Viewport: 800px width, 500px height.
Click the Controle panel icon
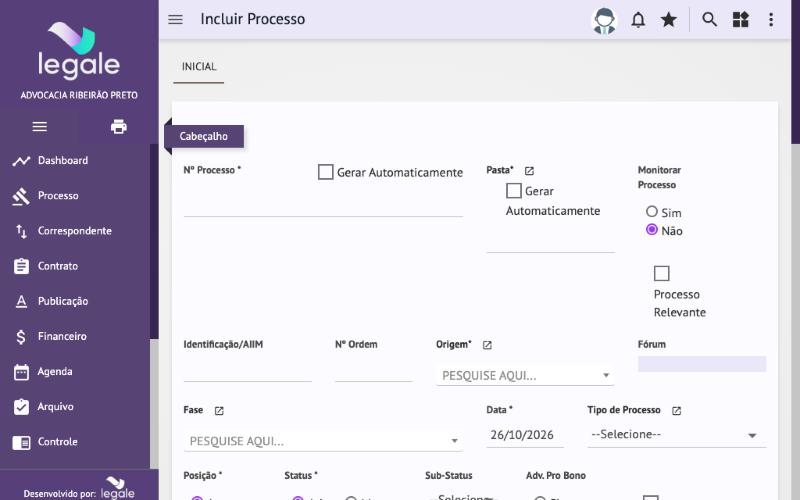(x=21, y=442)
